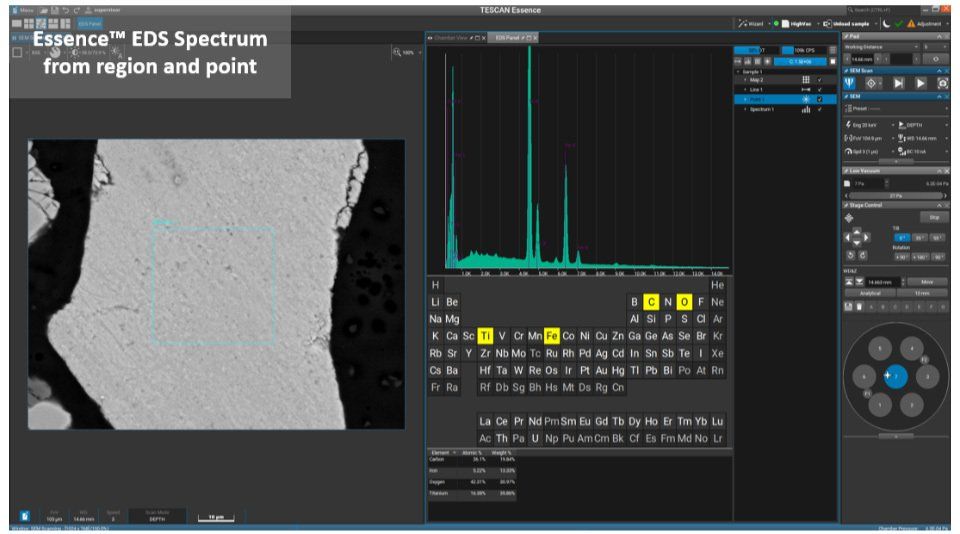Collapse the SEM Scan panel
This screenshot has height=534, width=960.
pos(940,71)
